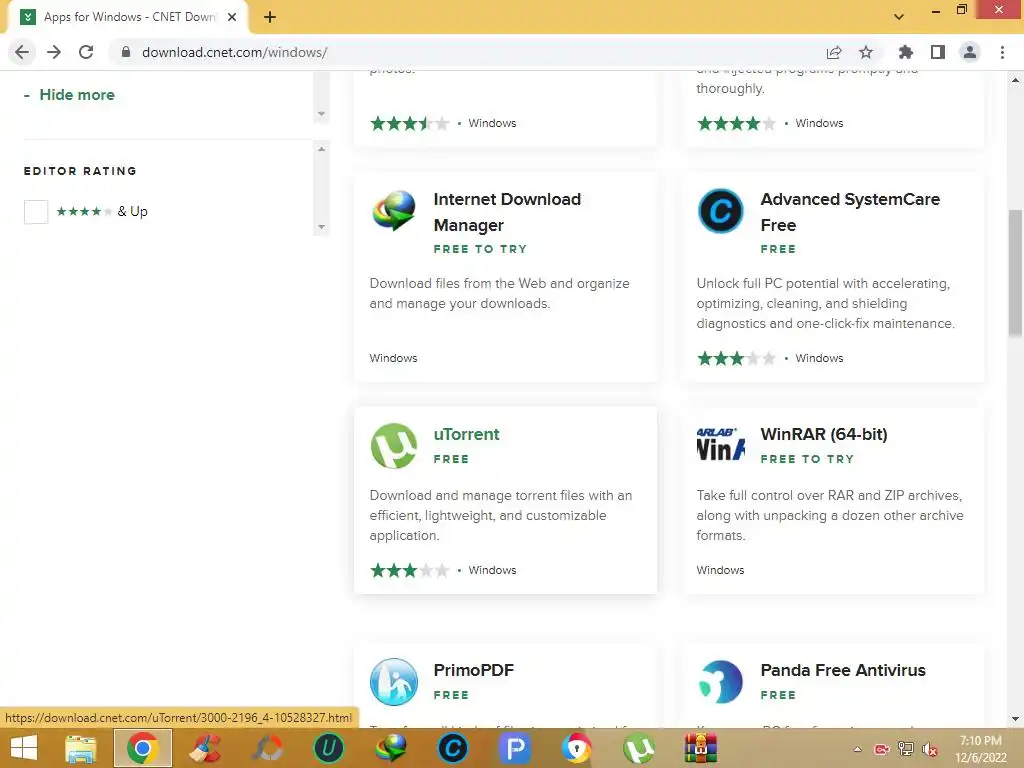This screenshot has height=768, width=1024.
Task: Click the network tray icon
Action: tap(906, 749)
